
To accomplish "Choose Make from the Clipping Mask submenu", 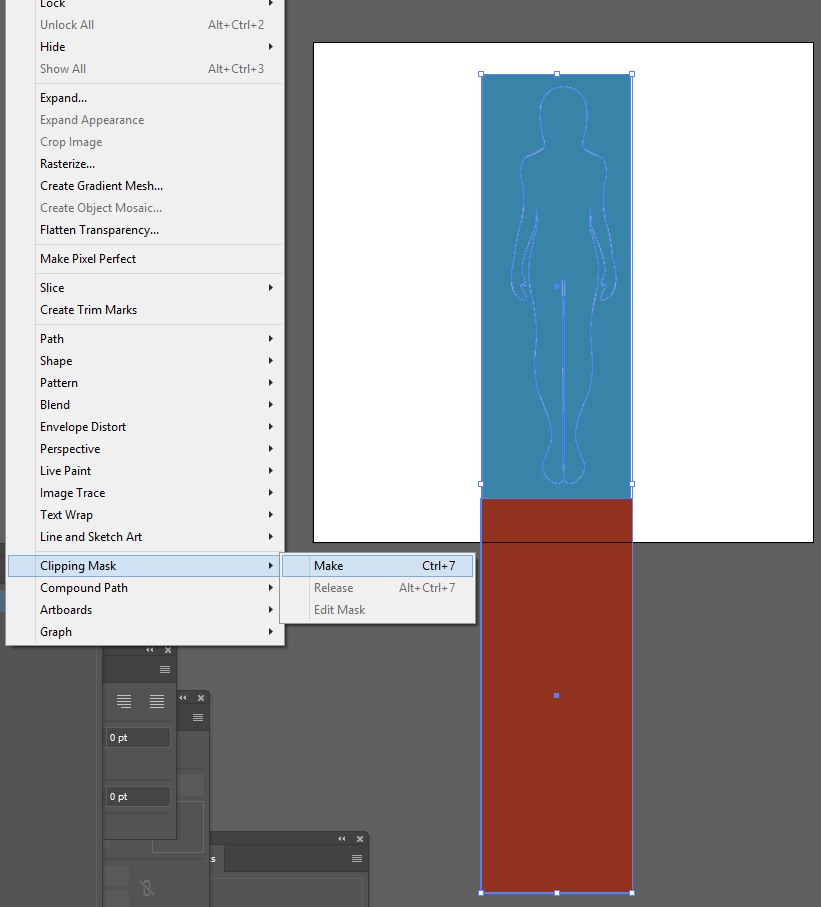I will (328, 565).
